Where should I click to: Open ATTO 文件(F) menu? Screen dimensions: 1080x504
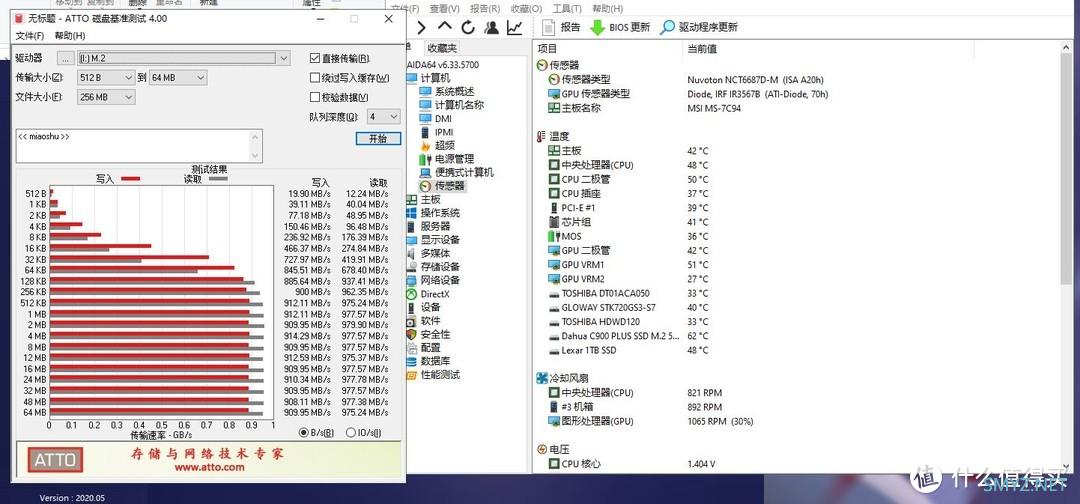point(30,36)
